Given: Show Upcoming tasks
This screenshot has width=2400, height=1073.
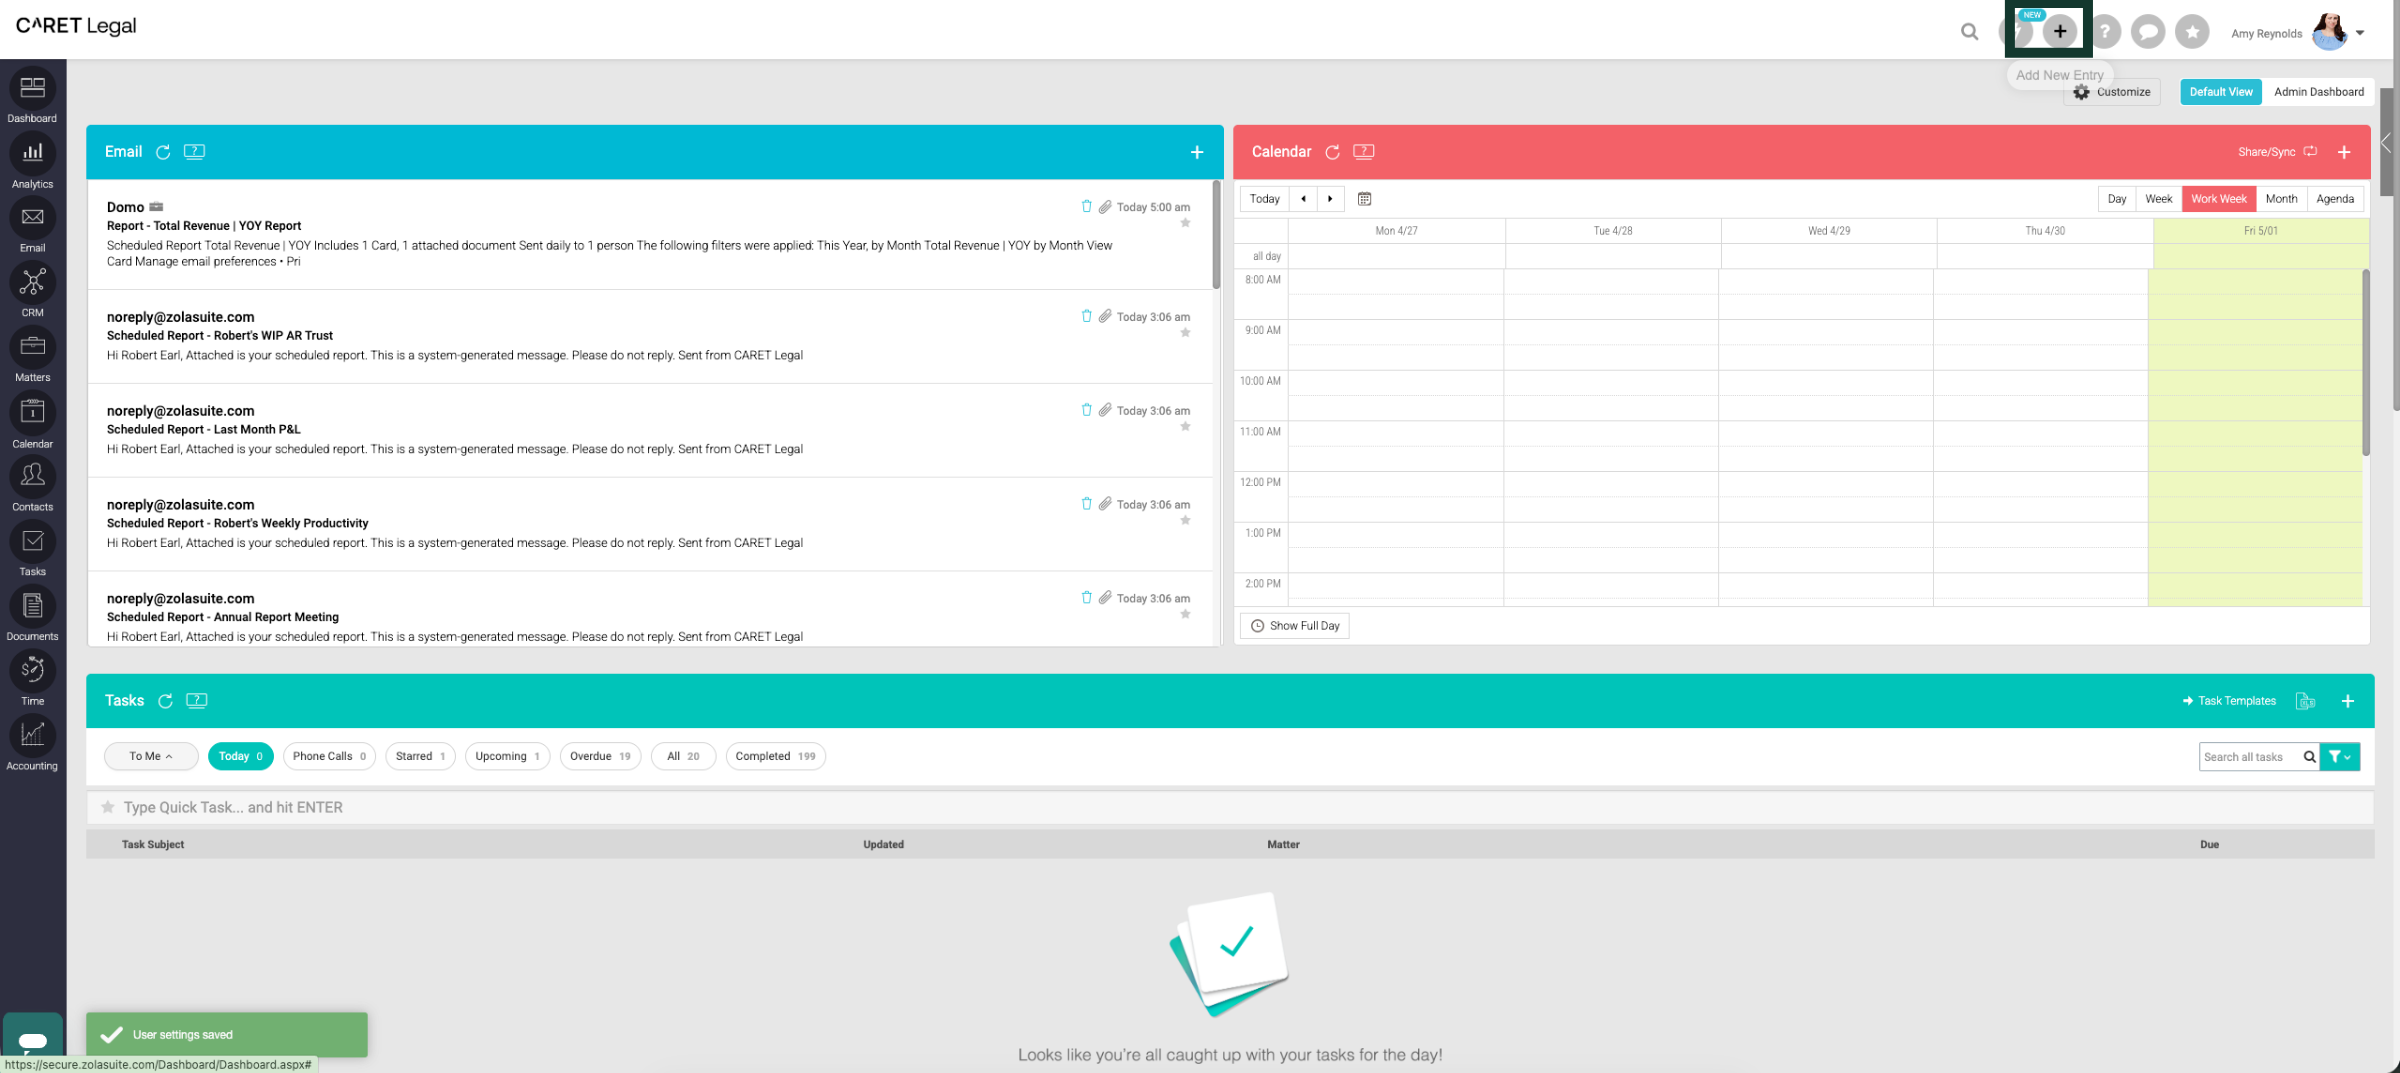Looking at the screenshot, I should click(x=507, y=756).
